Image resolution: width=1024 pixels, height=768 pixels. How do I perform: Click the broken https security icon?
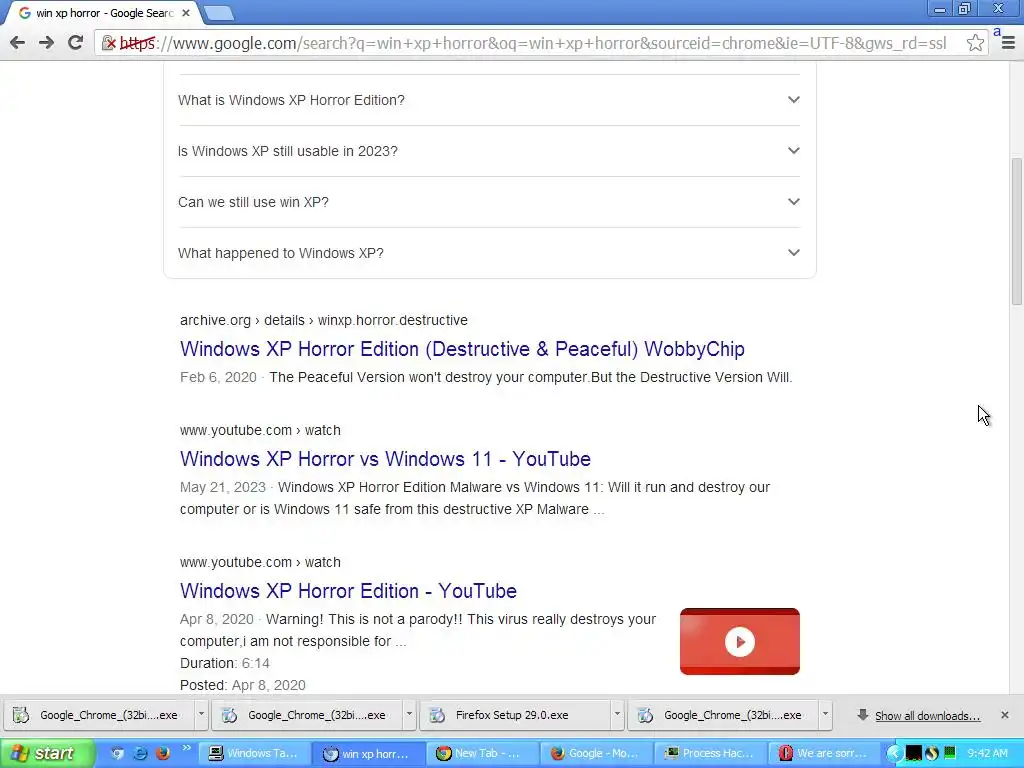pos(108,43)
